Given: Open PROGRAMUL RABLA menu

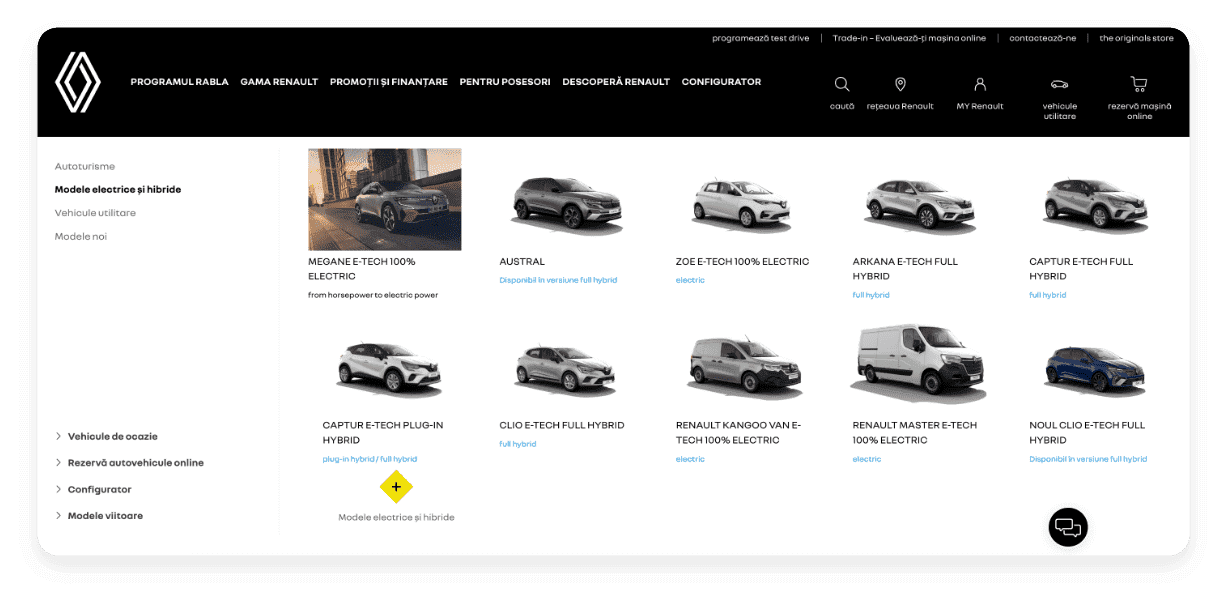Looking at the screenshot, I should click(x=179, y=82).
